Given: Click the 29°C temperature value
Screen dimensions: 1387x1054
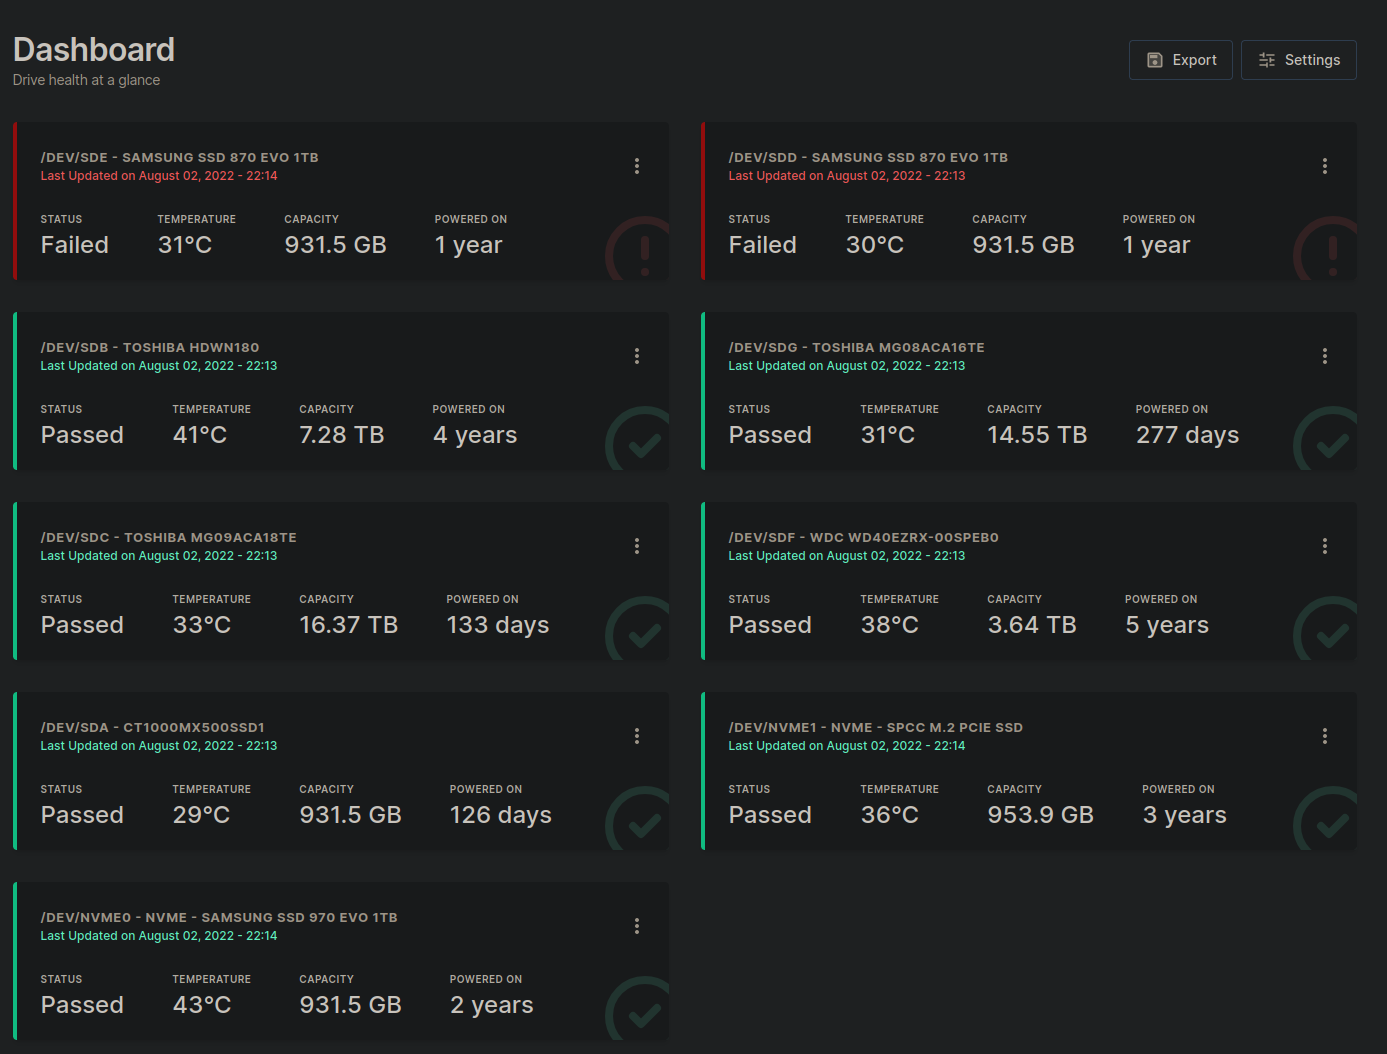Looking at the screenshot, I should [201, 815].
